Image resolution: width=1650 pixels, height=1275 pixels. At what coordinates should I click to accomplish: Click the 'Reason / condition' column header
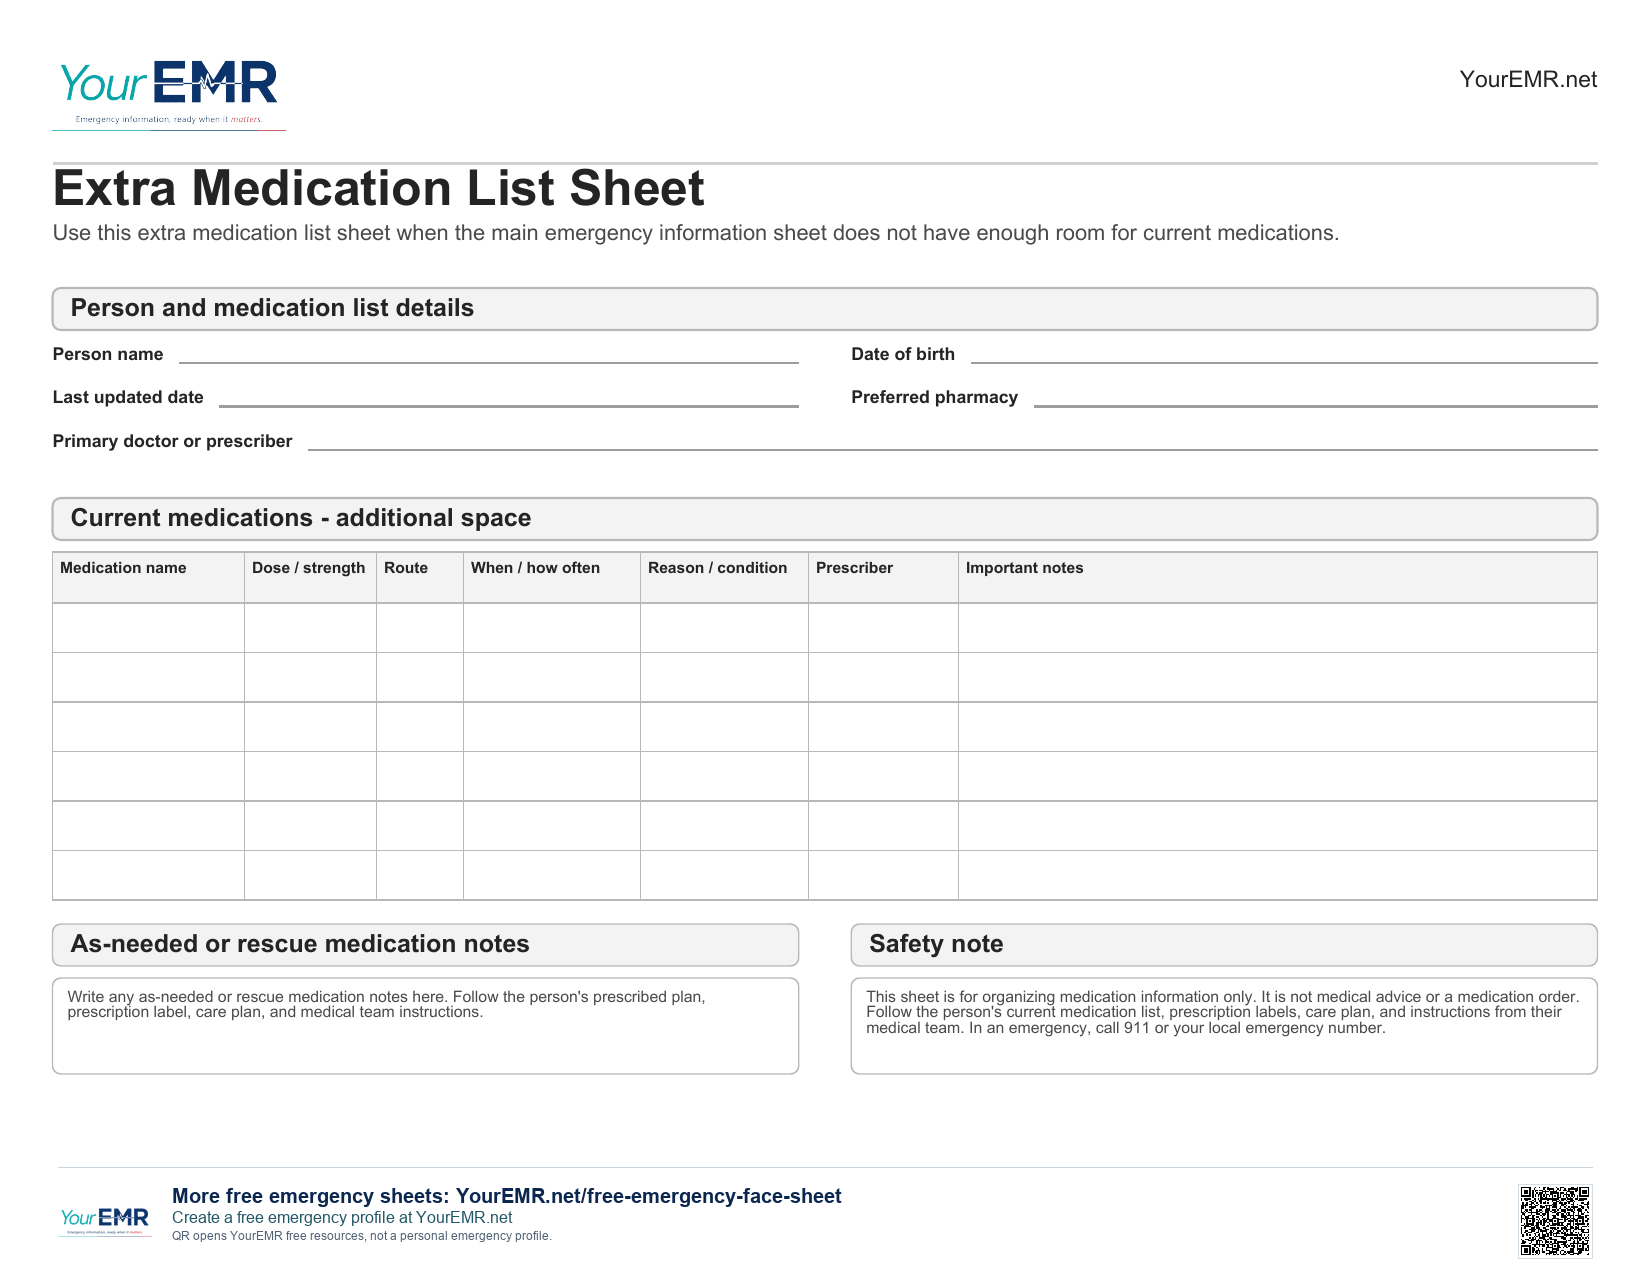[x=724, y=578]
